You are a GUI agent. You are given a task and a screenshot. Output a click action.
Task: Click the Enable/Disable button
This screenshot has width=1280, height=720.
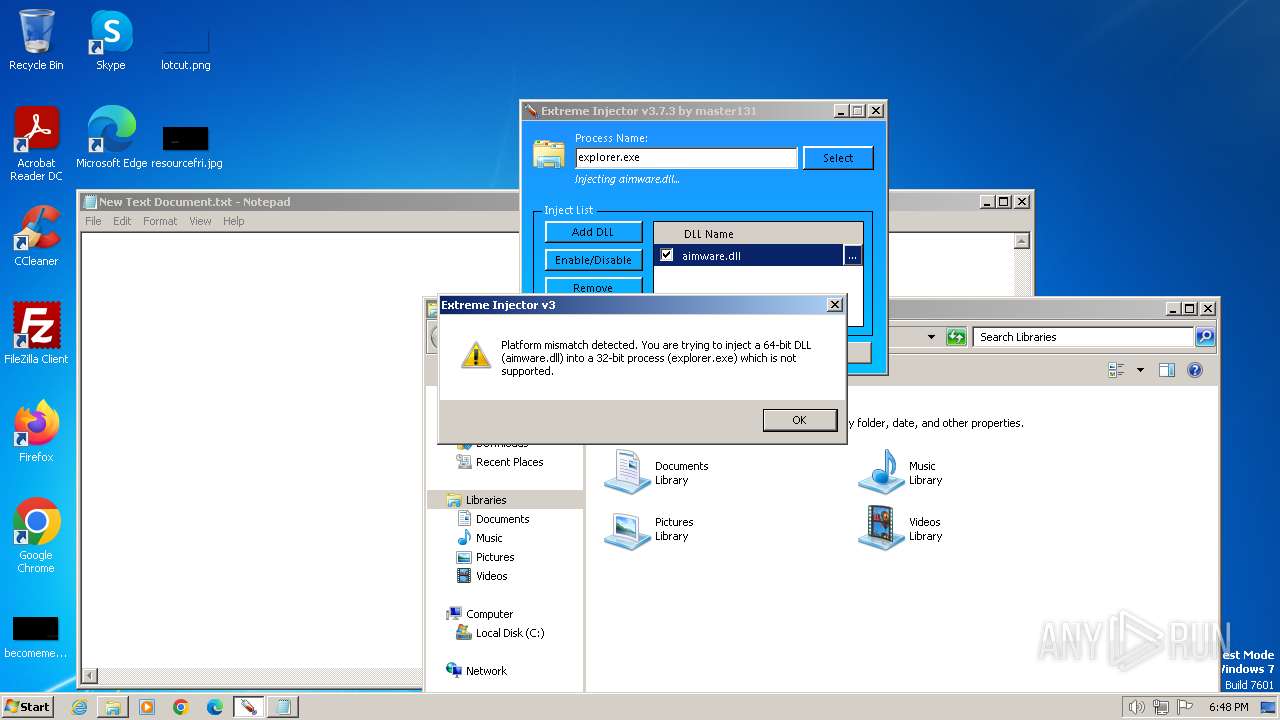tap(593, 260)
